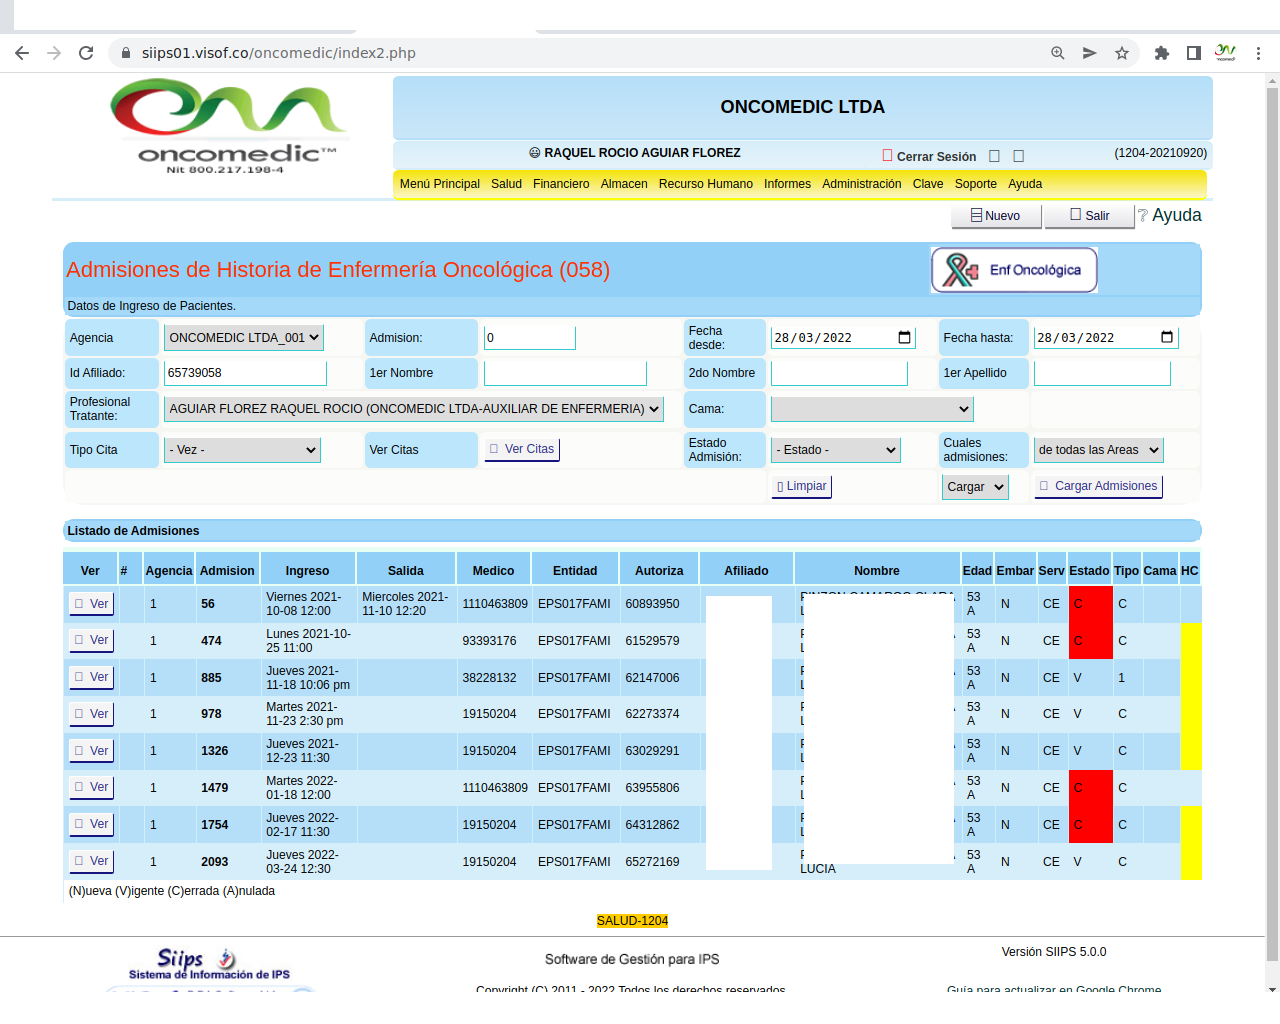Bookmark this page with star icon
This screenshot has height=1024, width=1280.
click(1122, 53)
